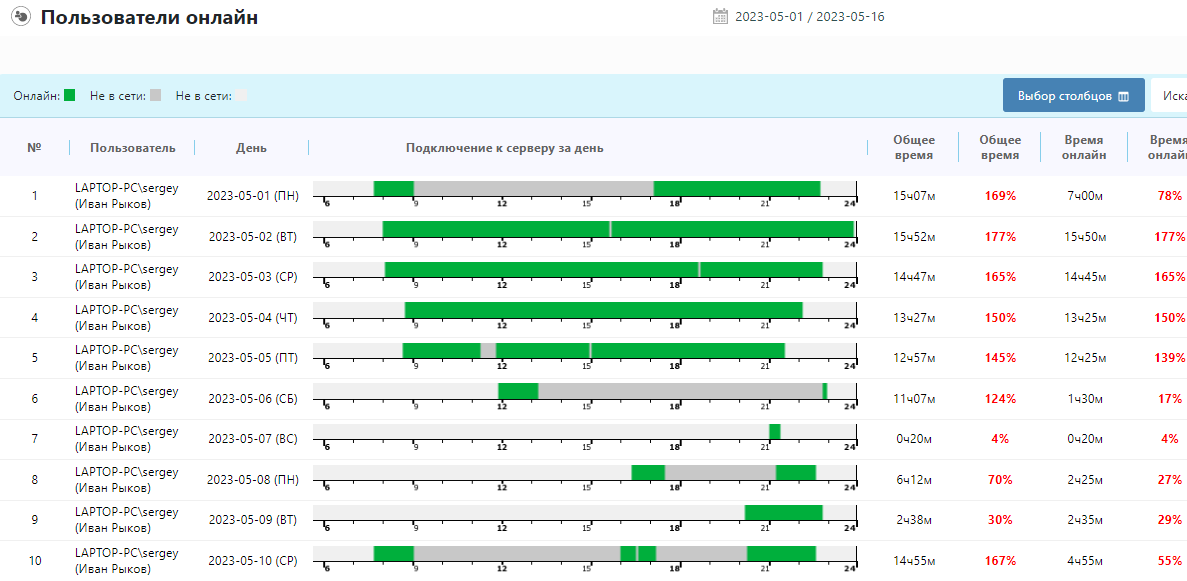
Task: Click into the search field right of the columns button
Action: click(1170, 96)
